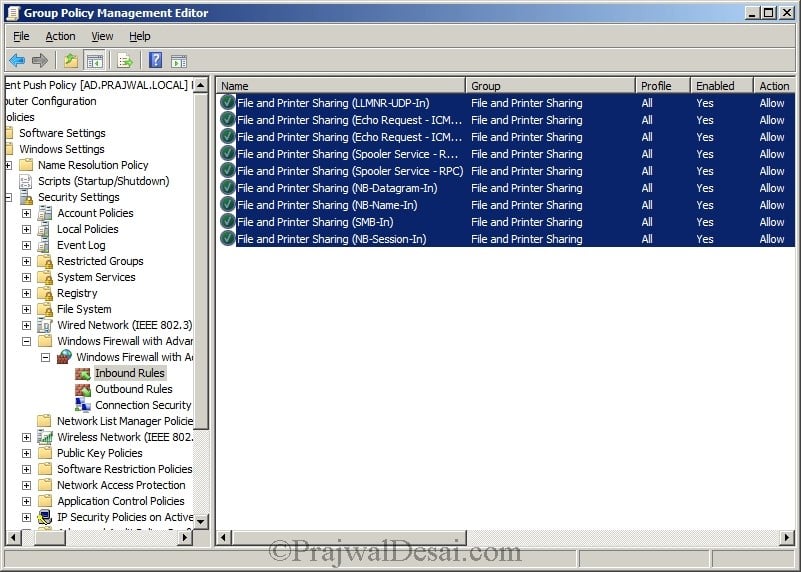Click green check icon of SMB-In rule
Image resolution: width=801 pixels, height=572 pixels.
(227, 222)
